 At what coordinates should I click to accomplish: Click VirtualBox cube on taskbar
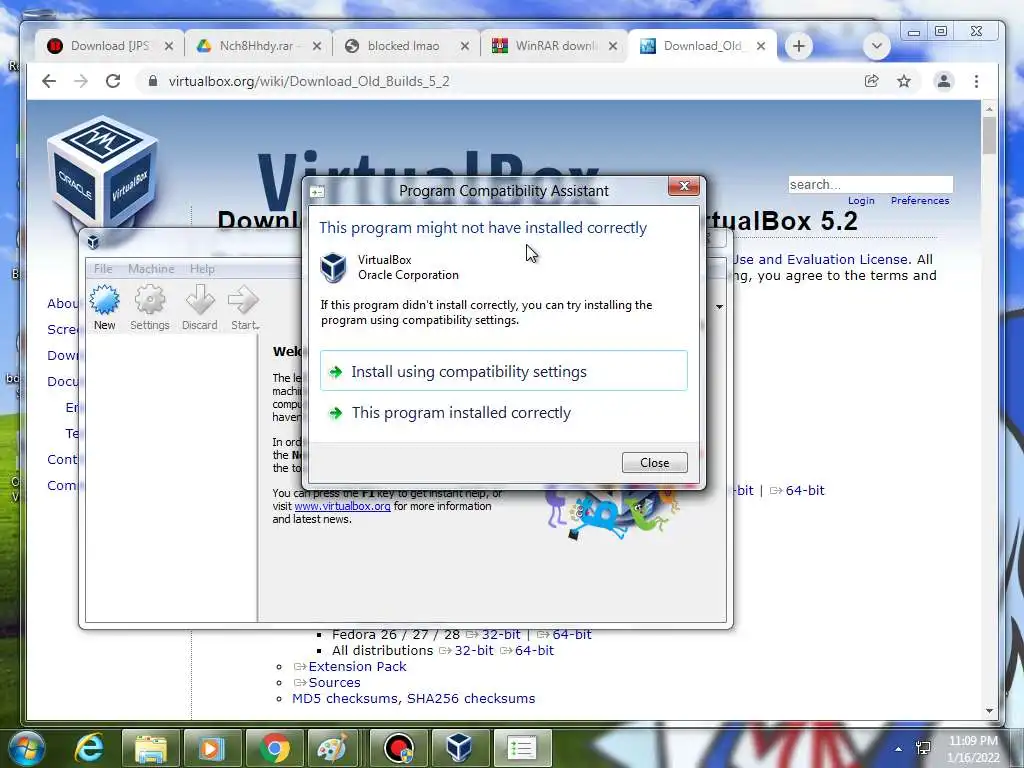[x=459, y=748]
